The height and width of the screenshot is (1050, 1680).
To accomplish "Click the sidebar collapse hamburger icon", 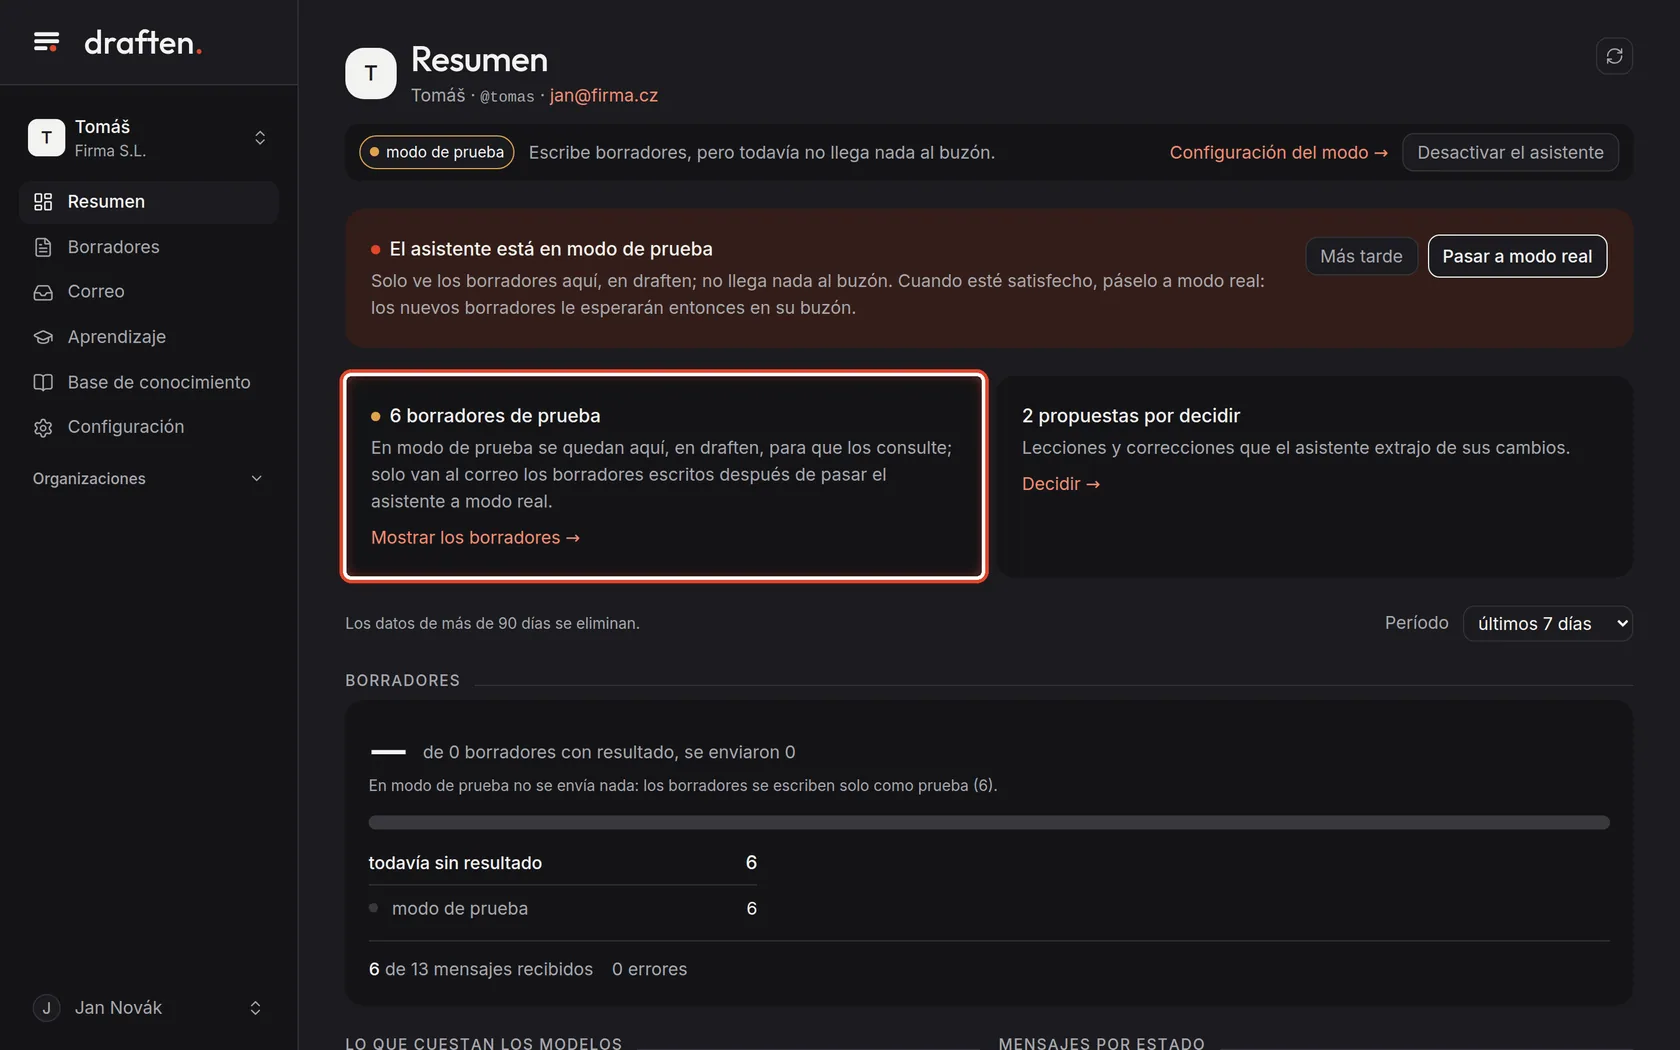I will coord(46,42).
